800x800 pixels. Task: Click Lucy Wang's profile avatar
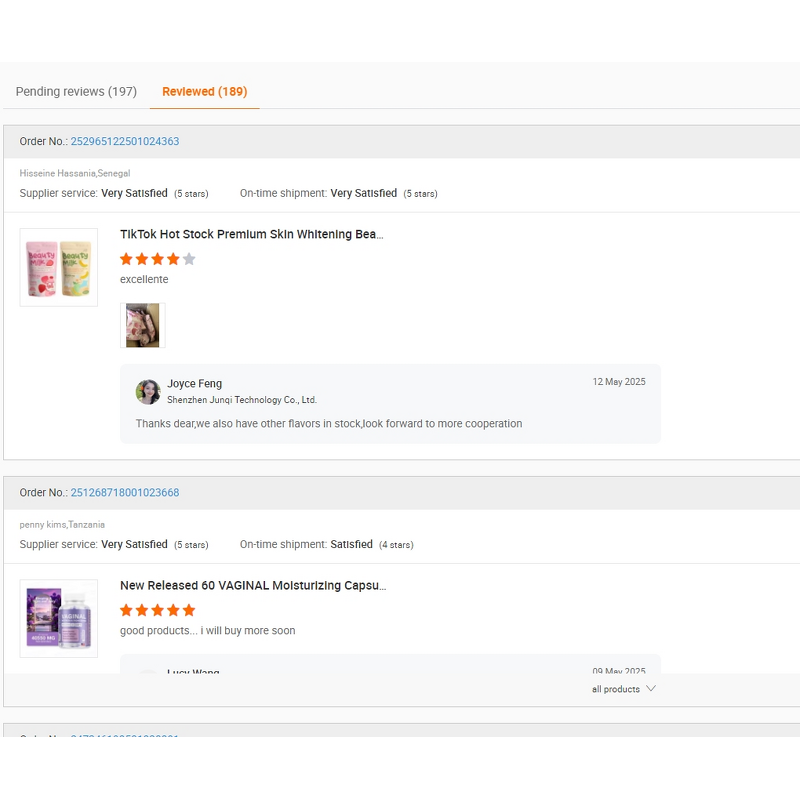[x=148, y=673]
